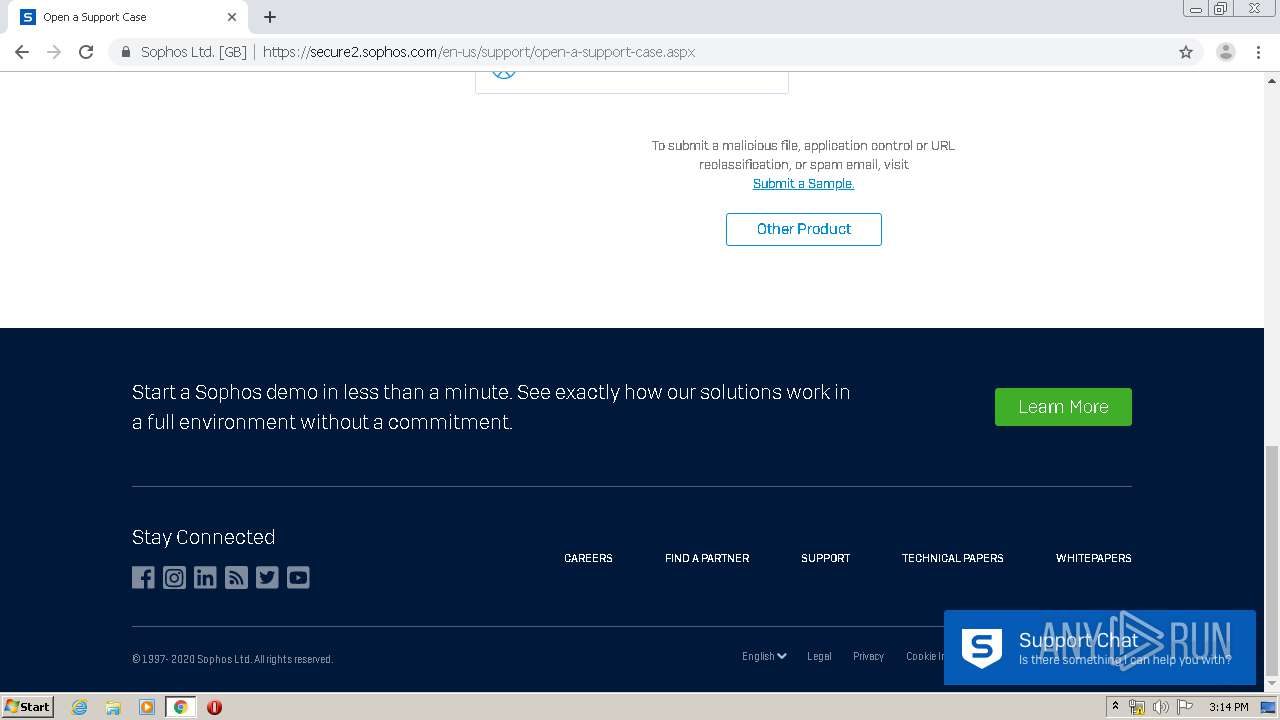Open Sophos Twitter icon
The image size is (1280, 720).
click(267, 578)
